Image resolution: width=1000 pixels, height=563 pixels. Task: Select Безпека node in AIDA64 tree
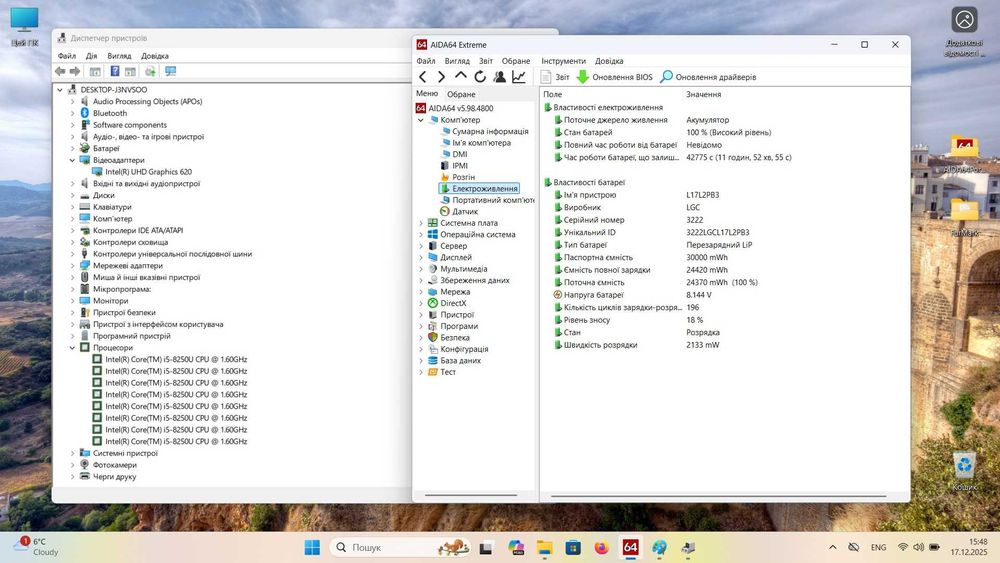pyautogui.click(x=454, y=338)
